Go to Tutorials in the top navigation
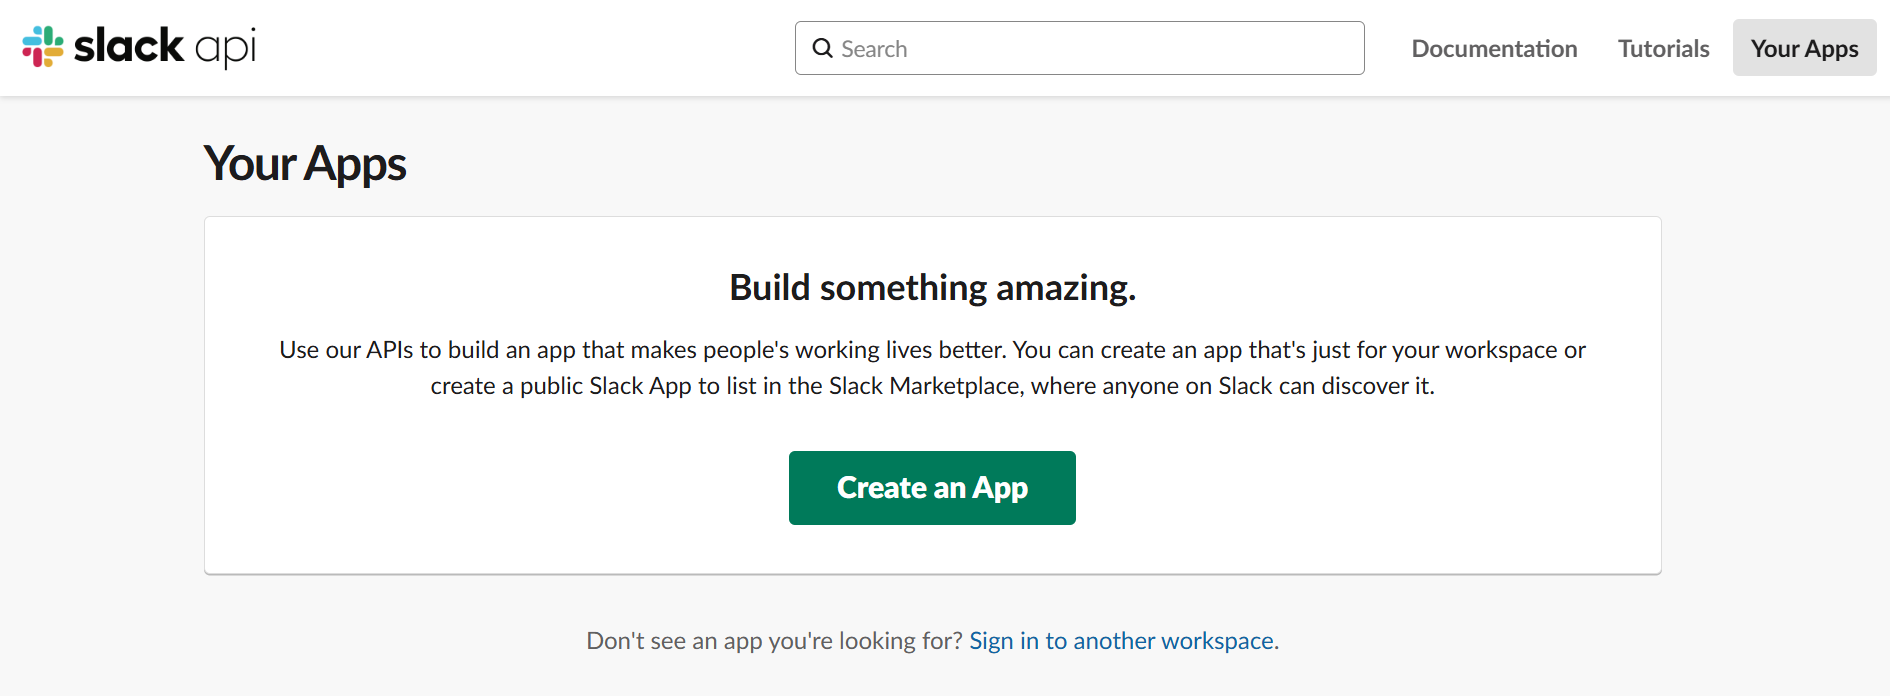Screen dimensions: 1890x696 tap(1663, 48)
